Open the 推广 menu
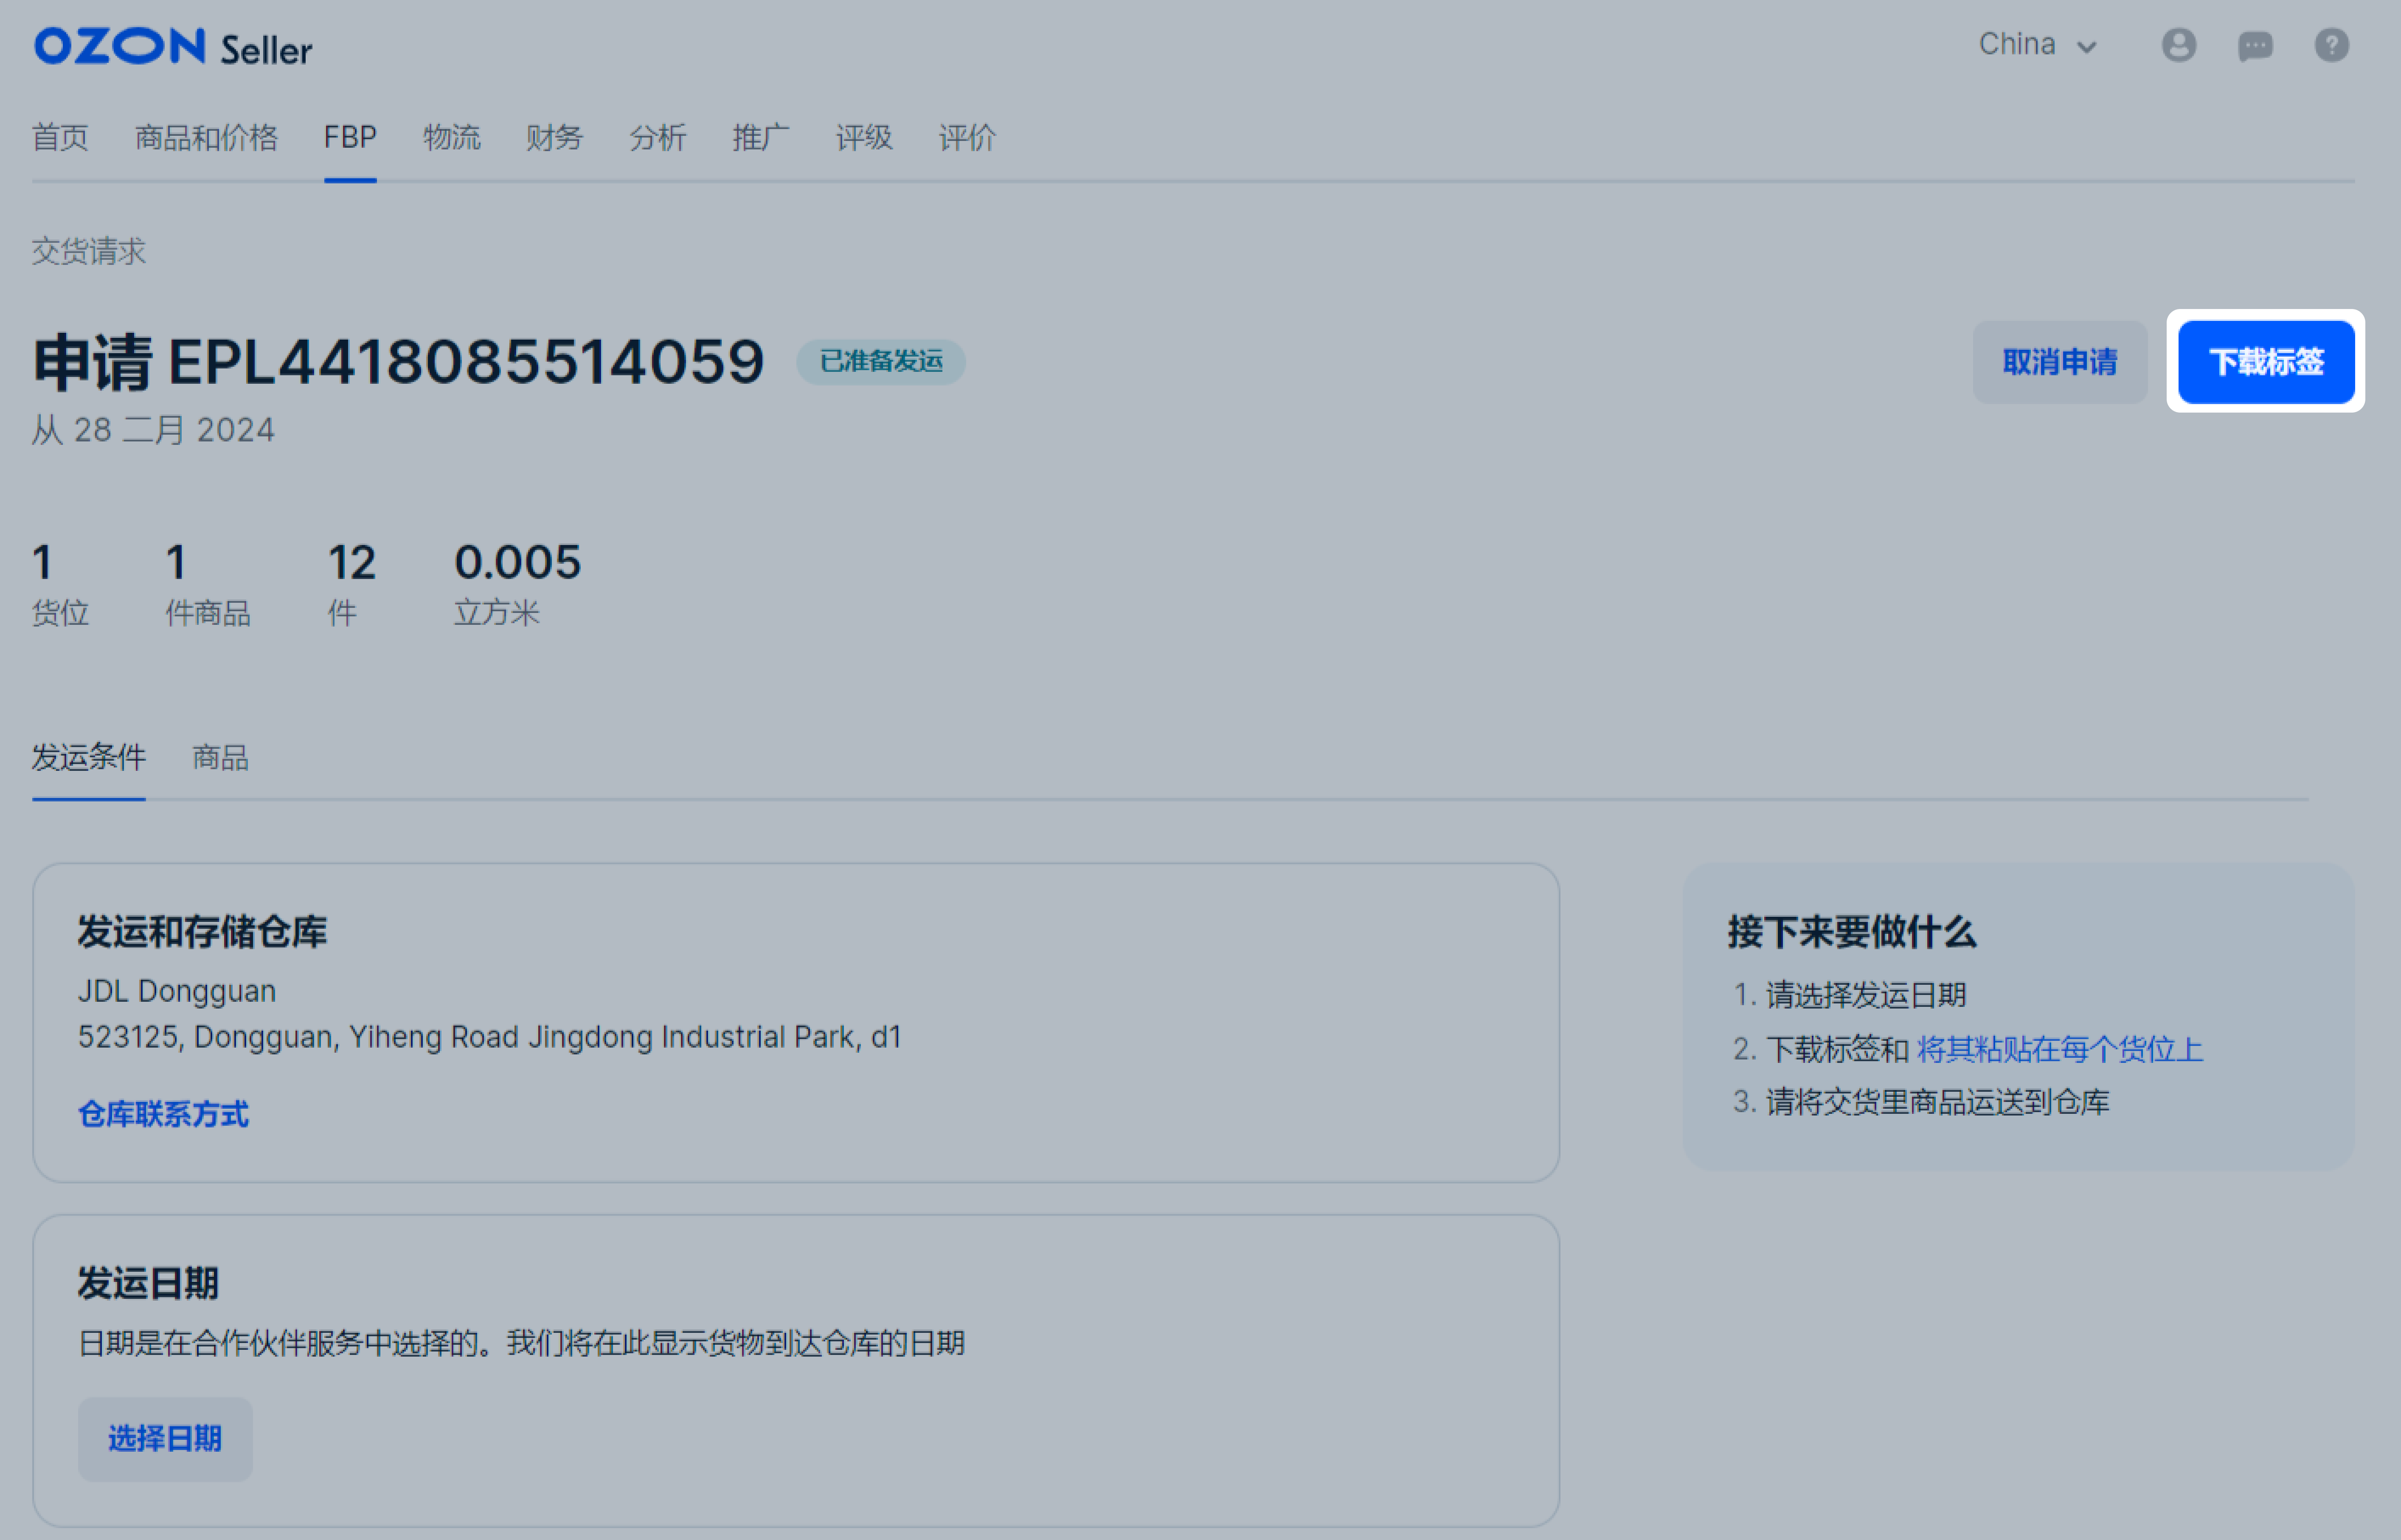The height and width of the screenshot is (1540, 2401). coord(761,137)
